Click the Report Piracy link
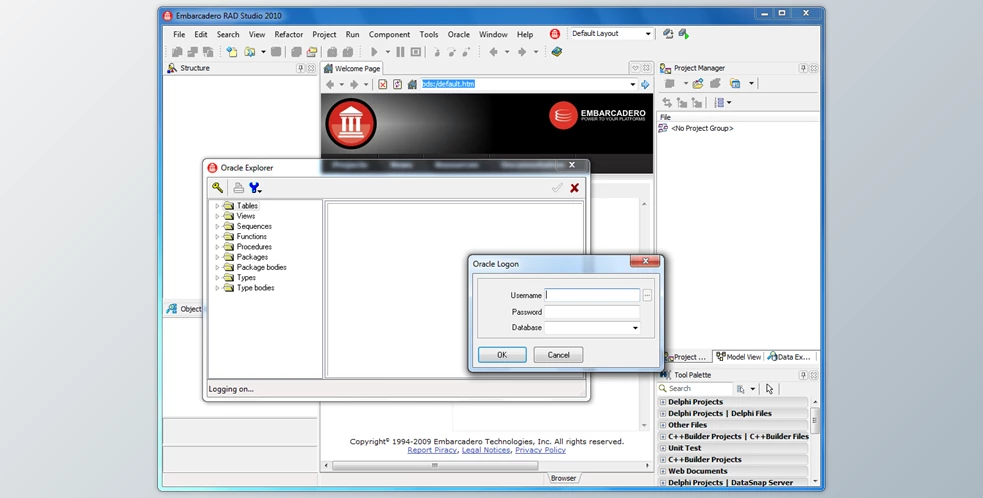Image resolution: width=983 pixels, height=498 pixels. (432, 450)
